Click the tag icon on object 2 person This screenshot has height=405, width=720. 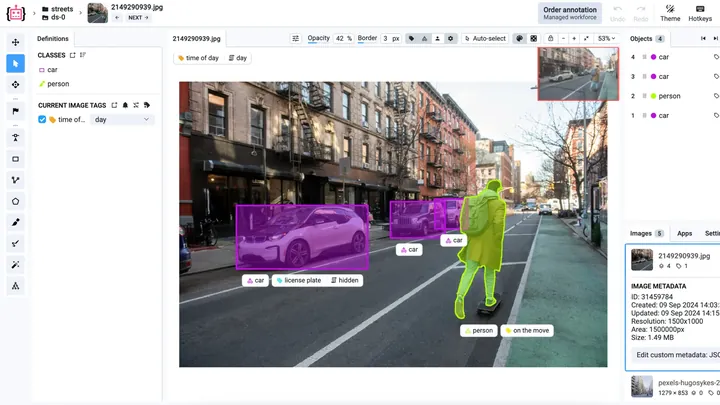716,96
